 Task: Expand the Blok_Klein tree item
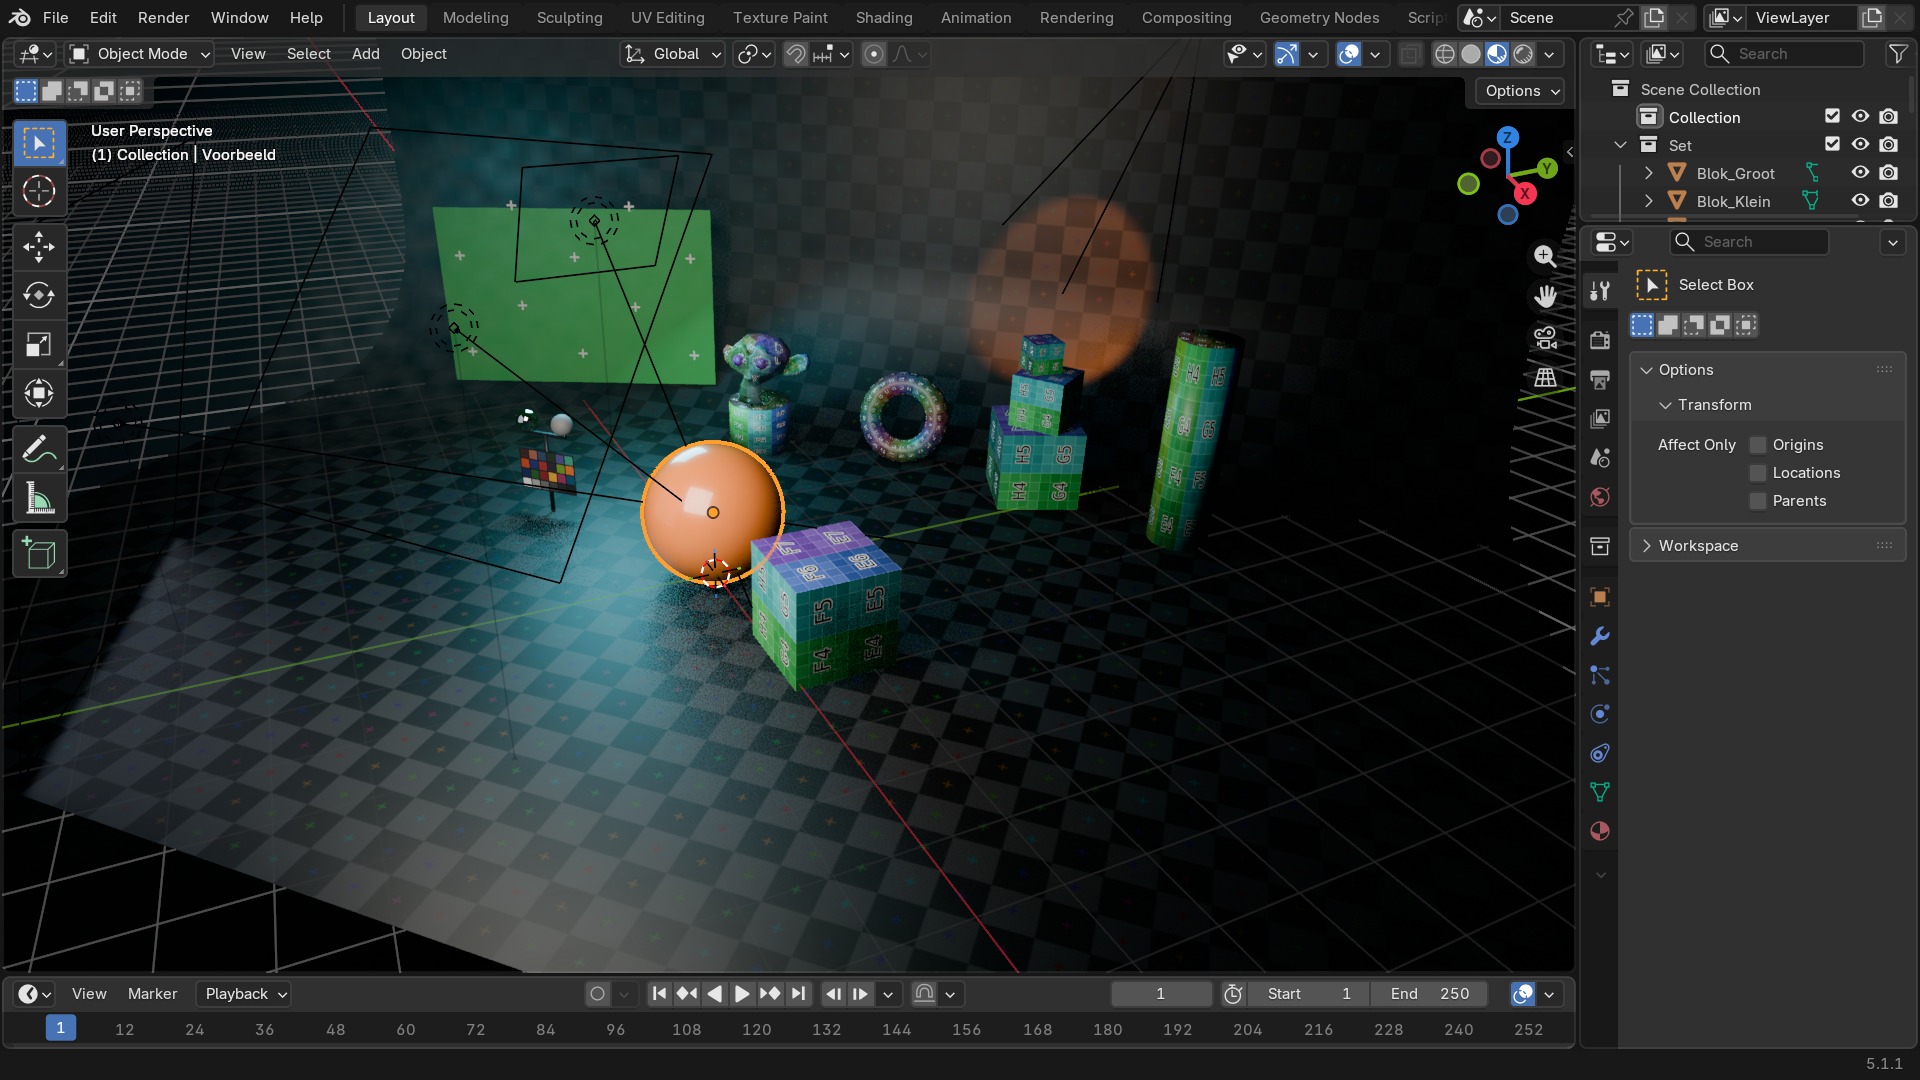(1648, 201)
